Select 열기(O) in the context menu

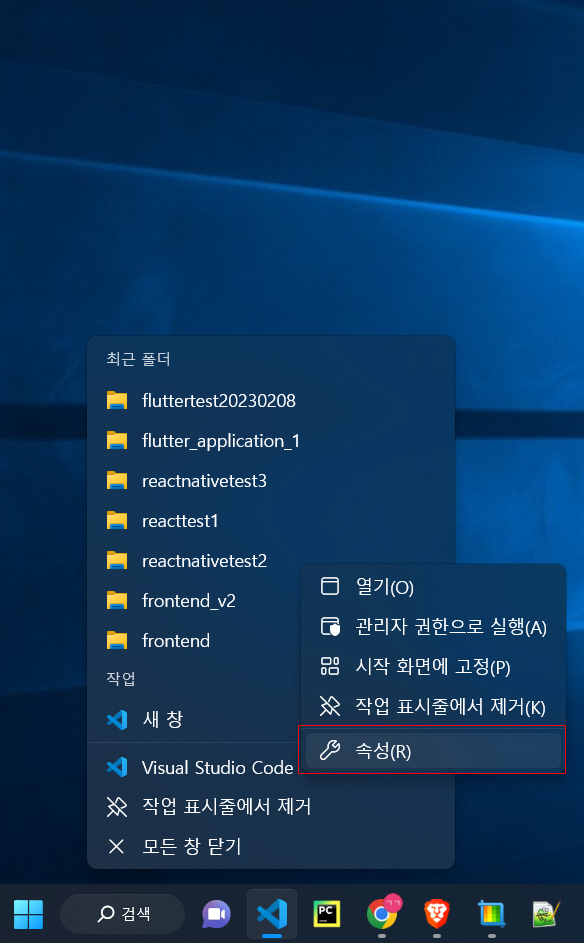(433, 586)
